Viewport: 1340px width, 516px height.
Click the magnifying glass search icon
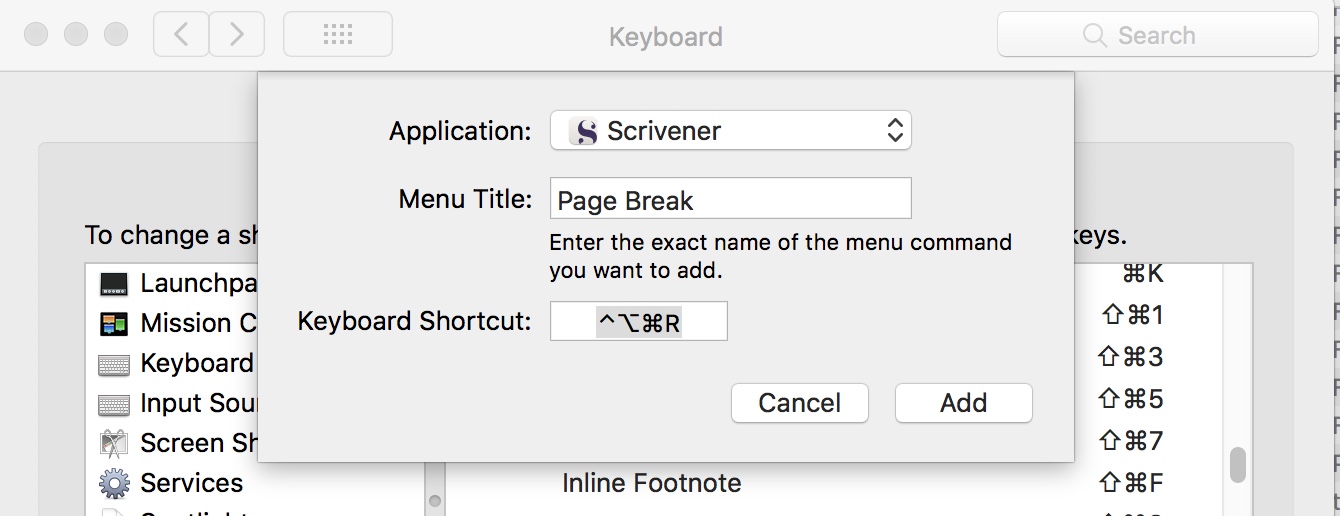tap(1095, 36)
